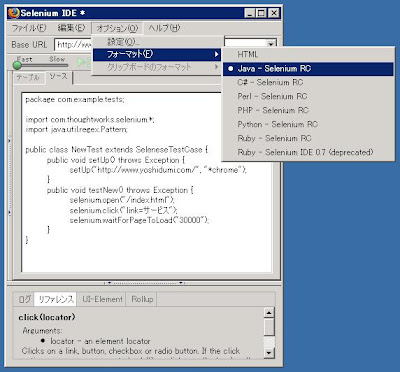Click the reference panel scrollbar thumb

tap(269, 327)
